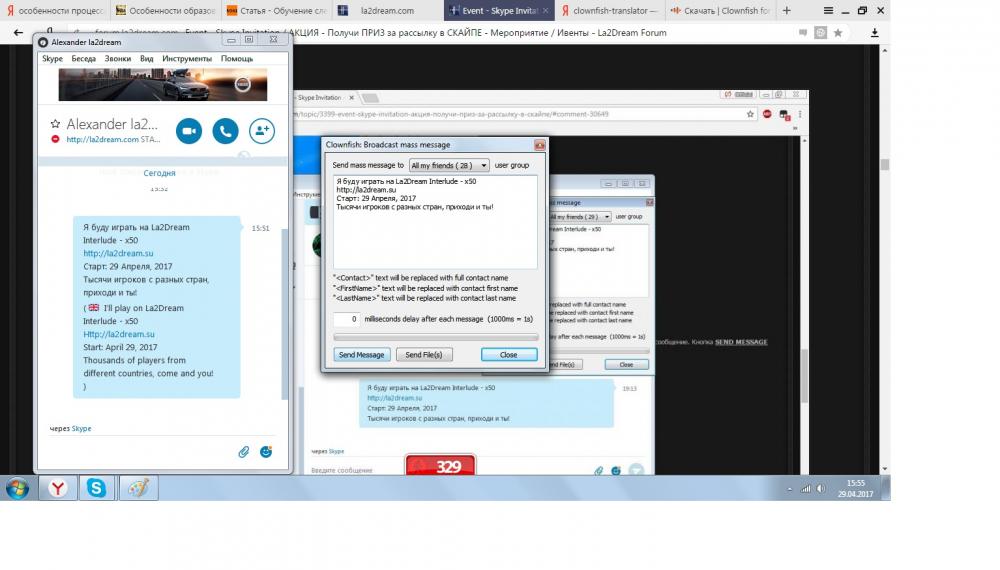Screen dimensions: 1000x570
Task: Click the Send File(s) button
Action: 424,355
